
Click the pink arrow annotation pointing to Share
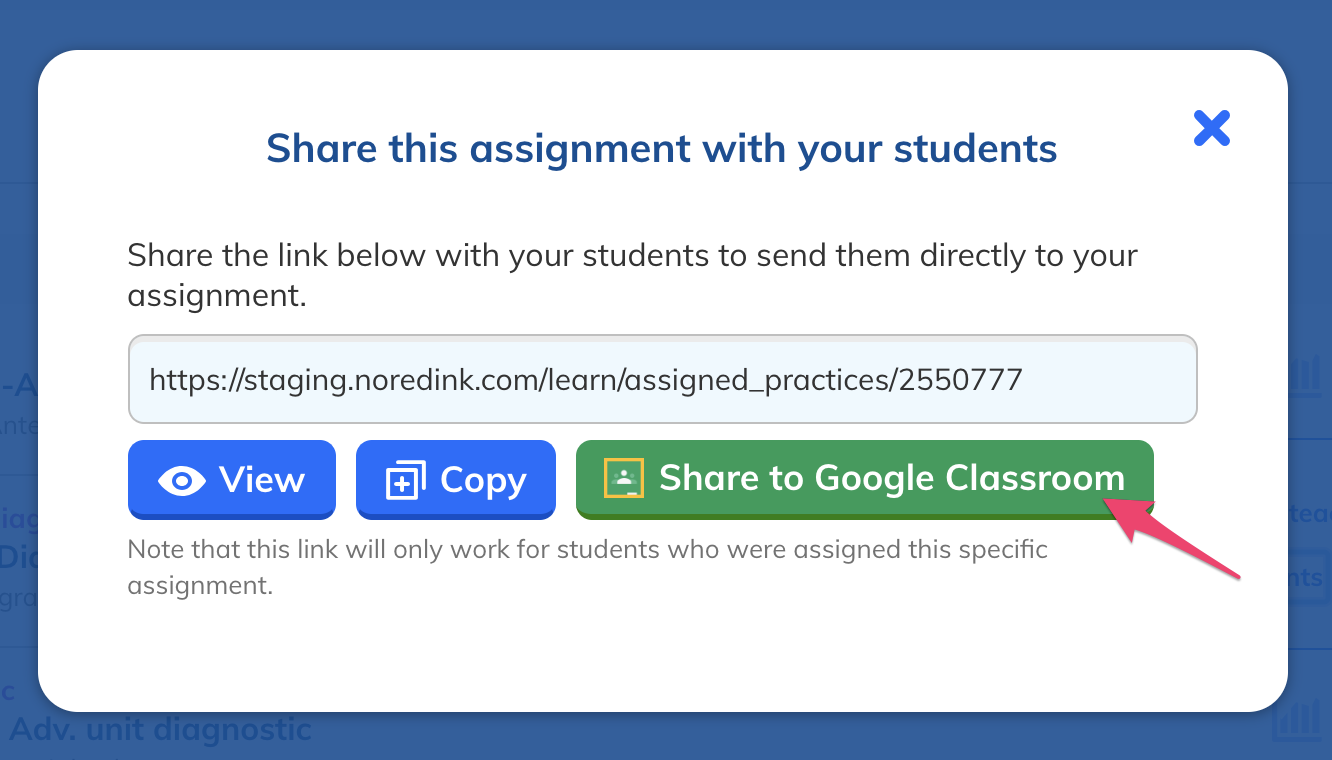click(1172, 535)
